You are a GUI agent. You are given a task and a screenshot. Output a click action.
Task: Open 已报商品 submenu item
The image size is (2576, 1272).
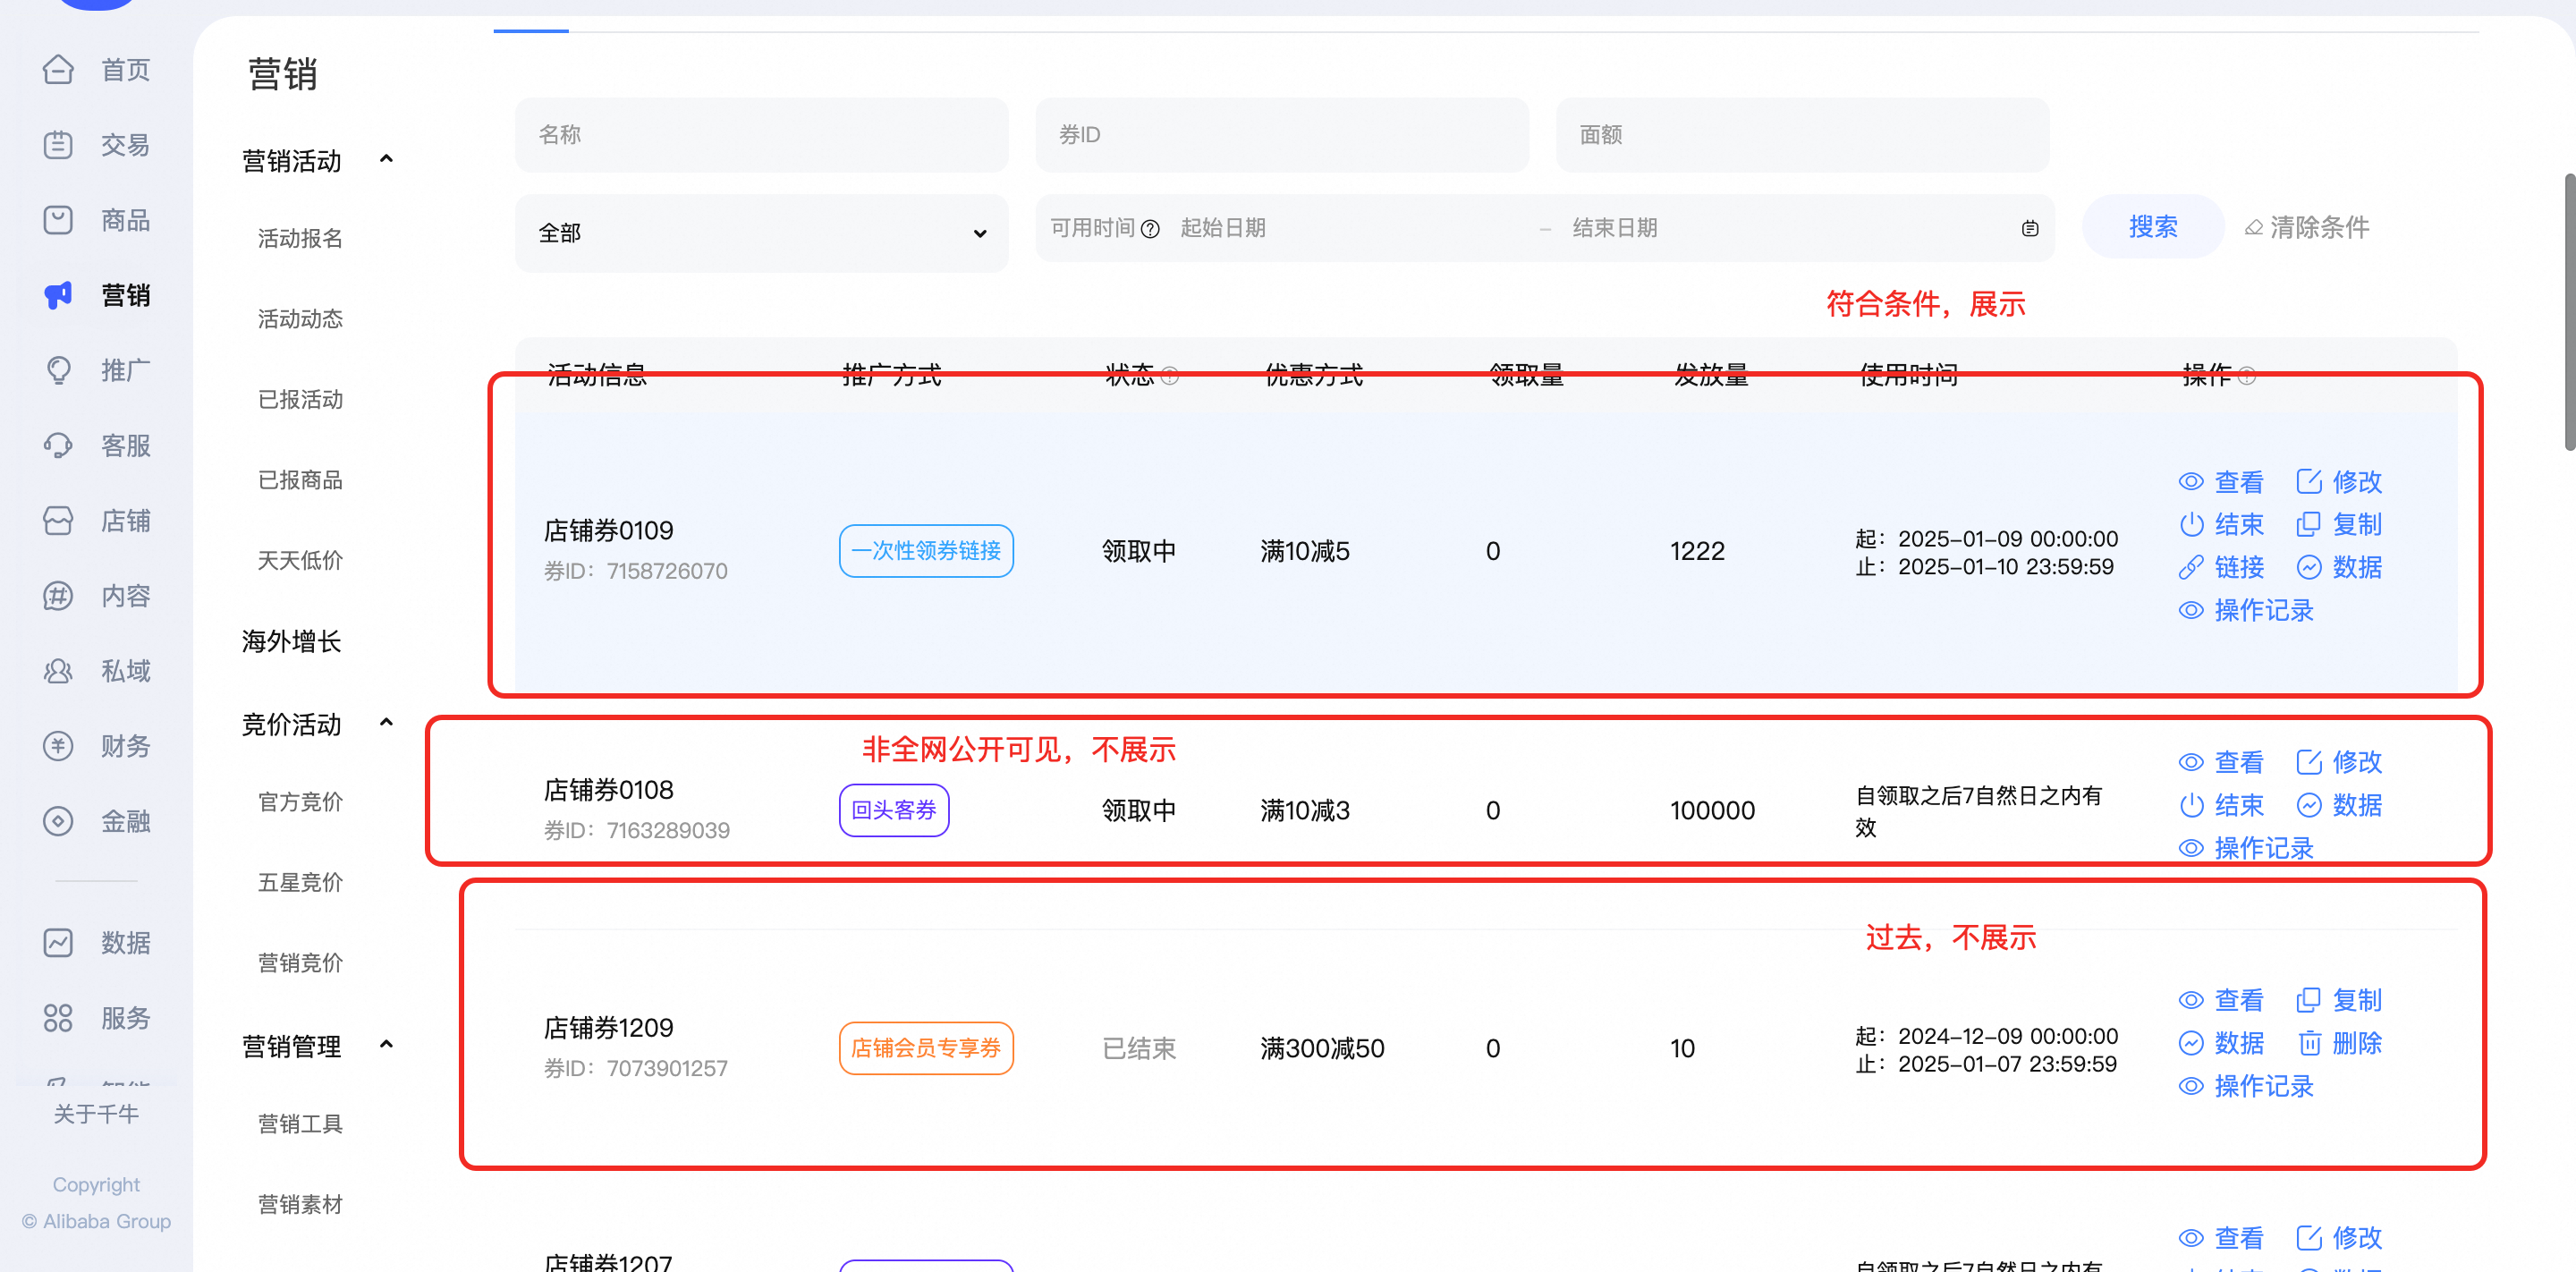pos(300,481)
